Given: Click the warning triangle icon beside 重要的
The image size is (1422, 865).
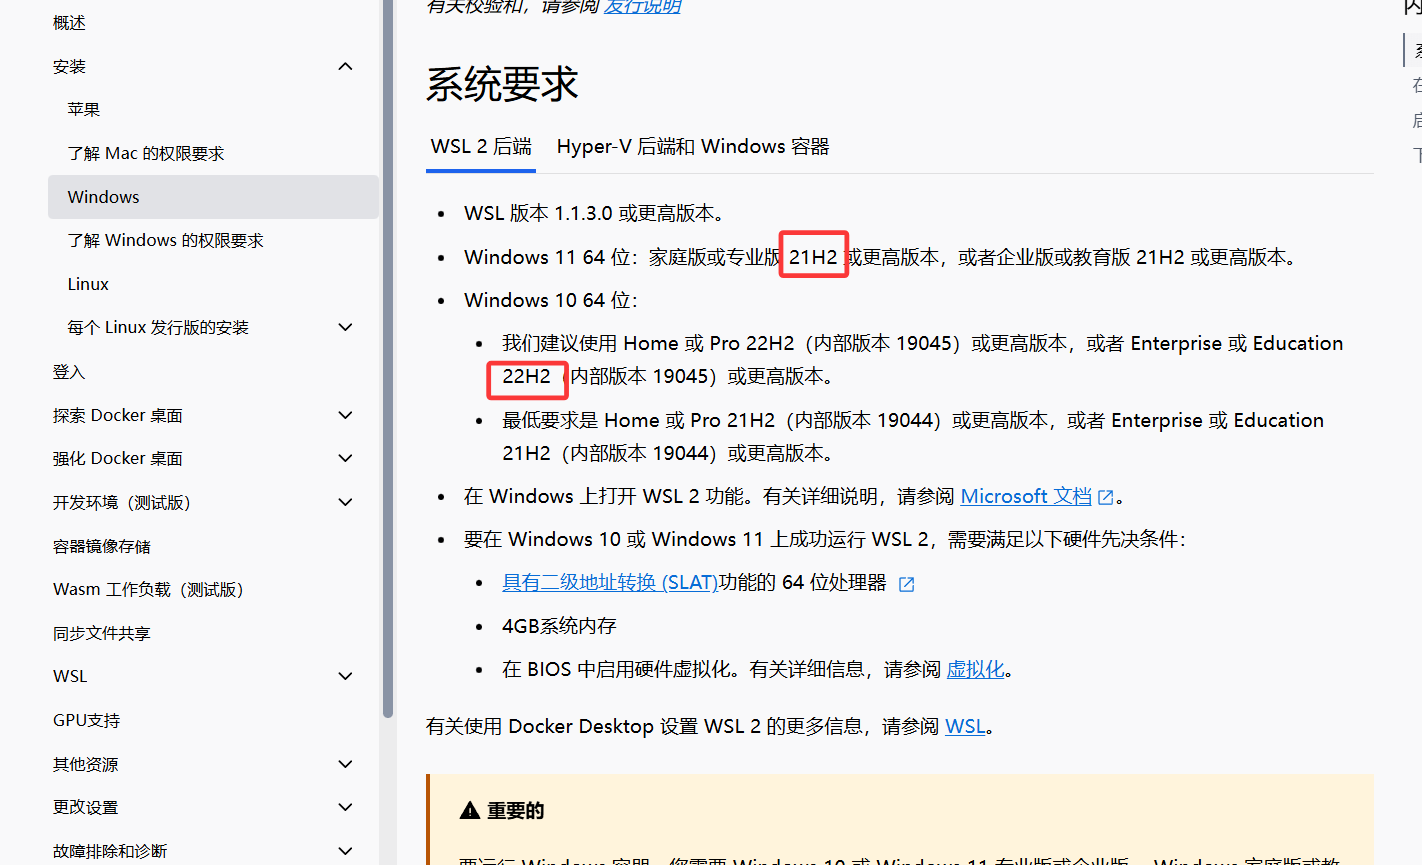Looking at the screenshot, I should 469,811.
